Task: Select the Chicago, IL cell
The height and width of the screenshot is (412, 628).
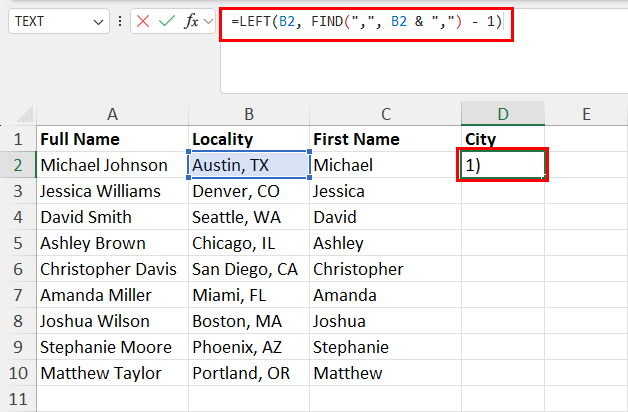Action: 249,243
